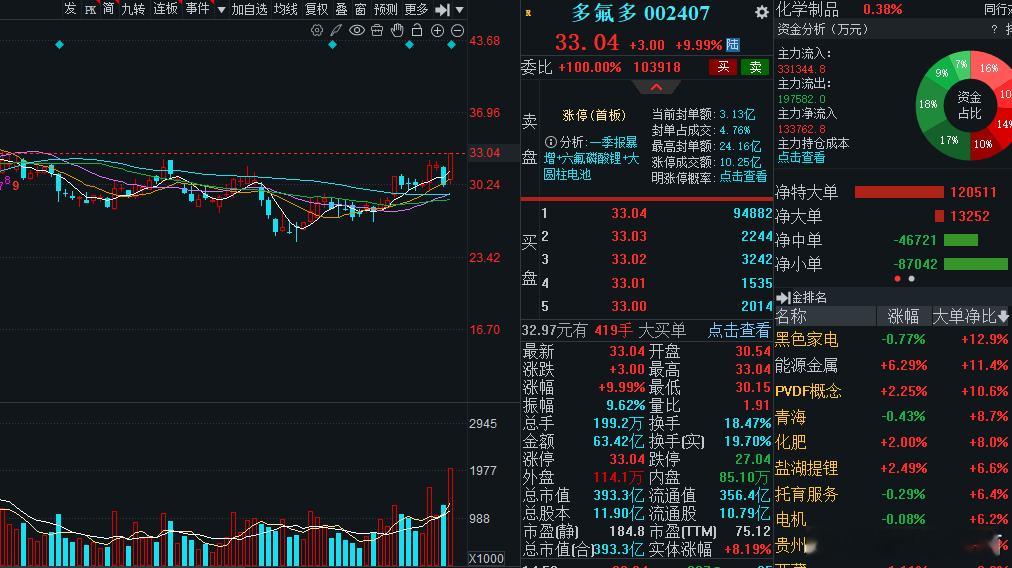The image size is (1012, 568).
Task: Click analysis info icon before 分析
Action: pos(551,142)
